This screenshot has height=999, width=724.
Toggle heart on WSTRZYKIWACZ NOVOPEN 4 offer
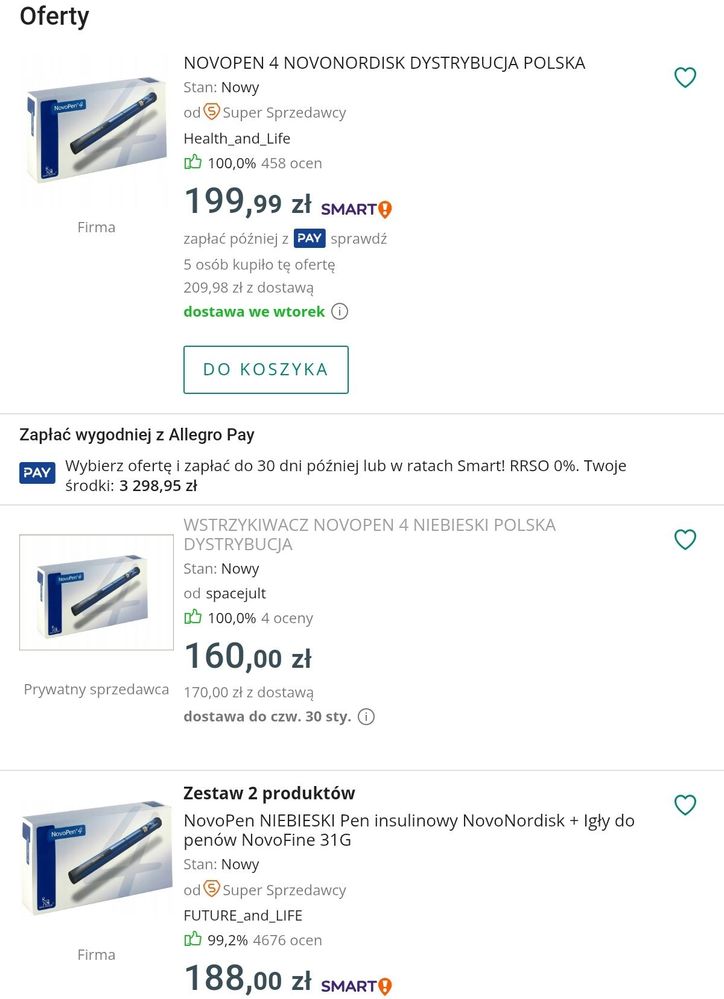click(685, 539)
